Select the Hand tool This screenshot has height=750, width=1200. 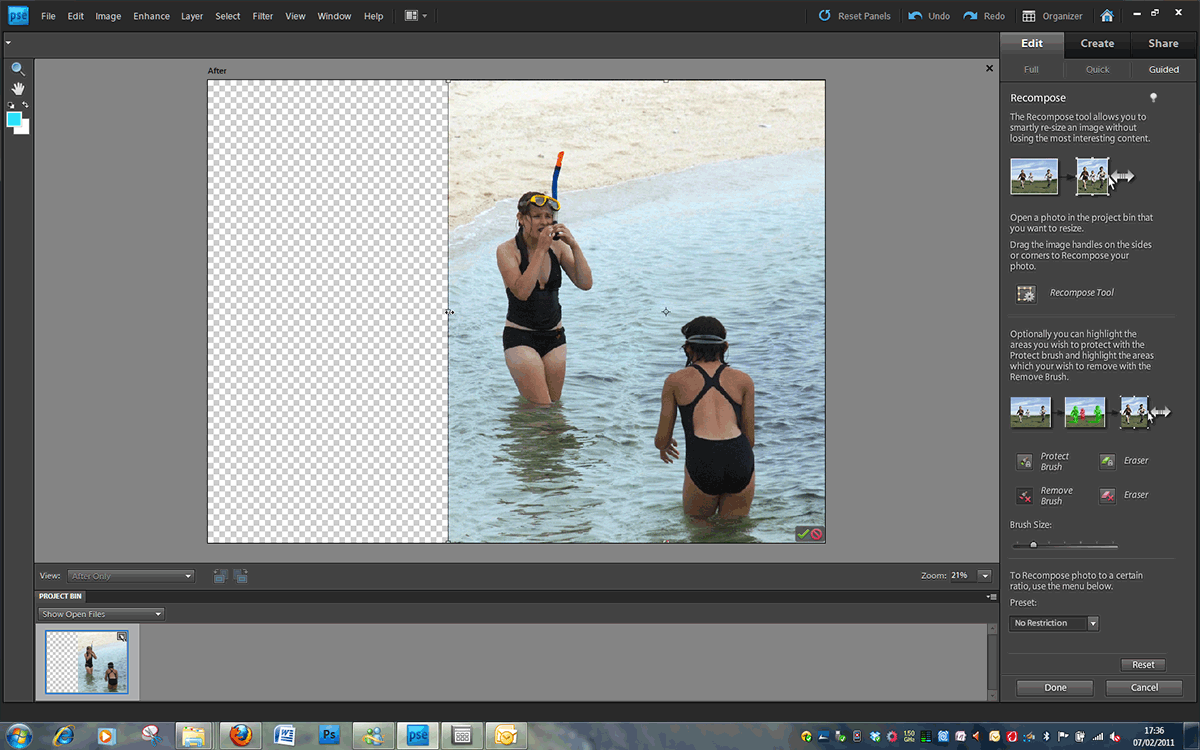pos(17,88)
